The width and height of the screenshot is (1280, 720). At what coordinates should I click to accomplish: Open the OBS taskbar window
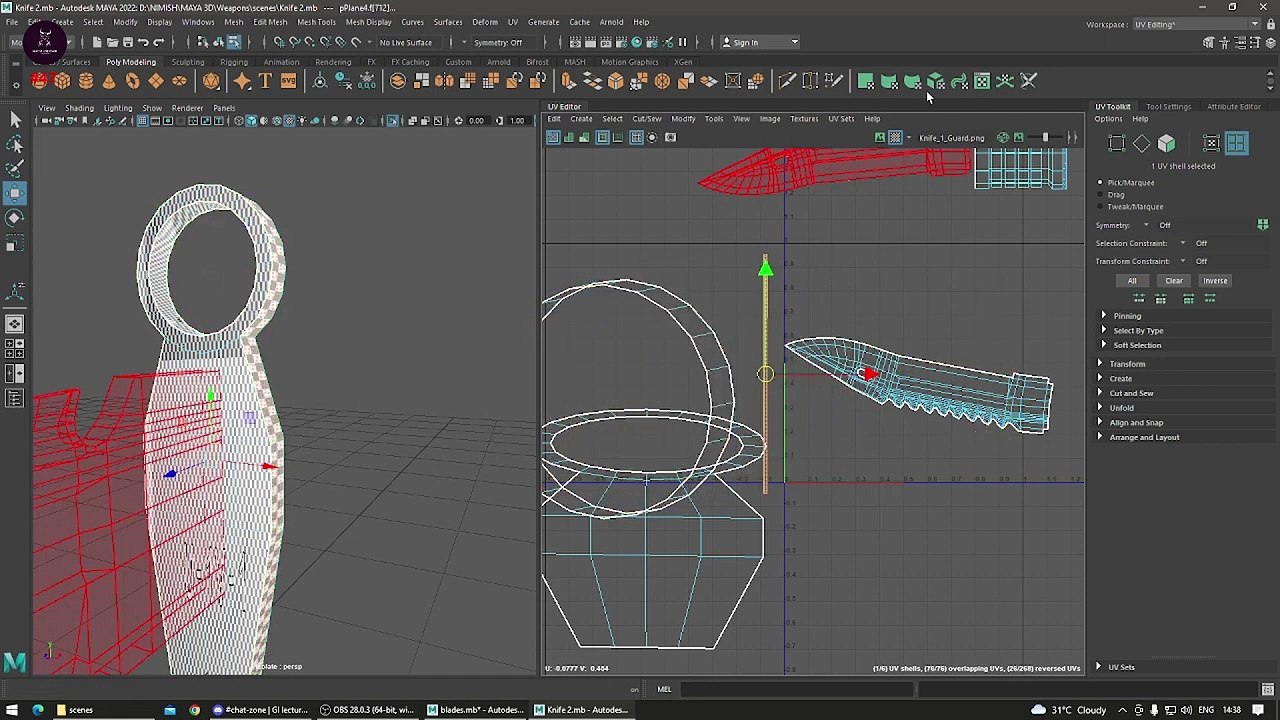coord(367,710)
